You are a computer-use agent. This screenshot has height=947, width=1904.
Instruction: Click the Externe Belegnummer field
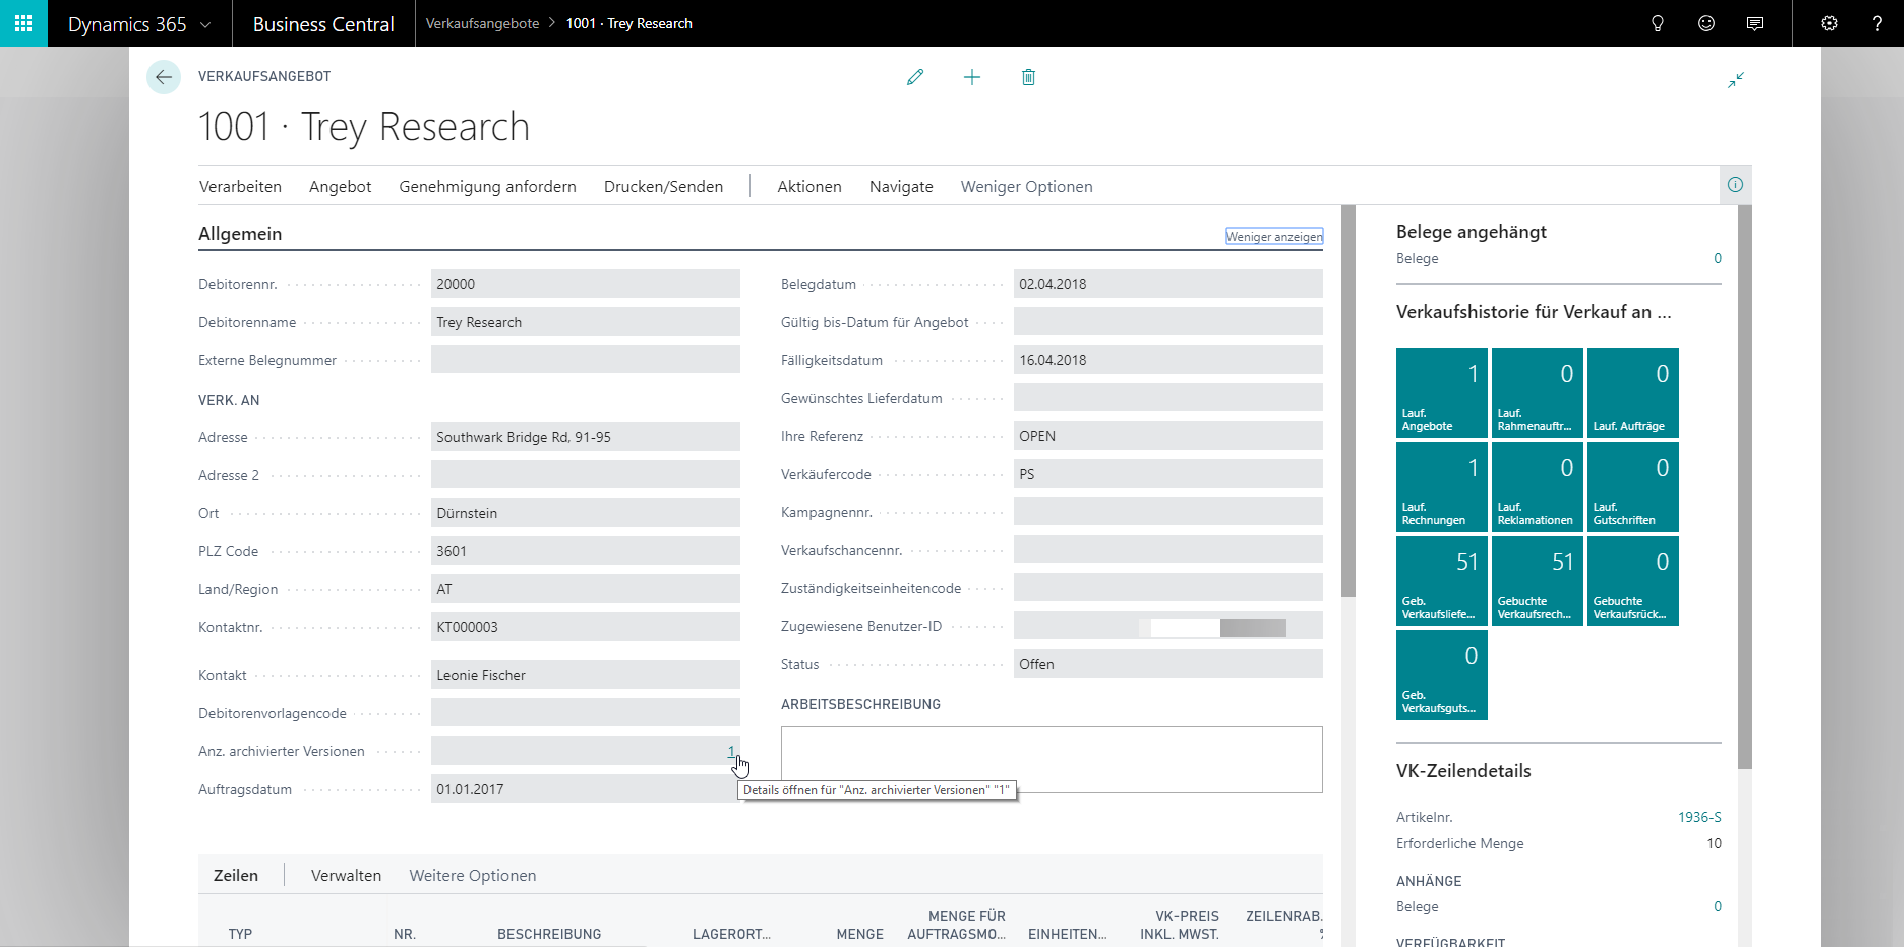(585, 360)
